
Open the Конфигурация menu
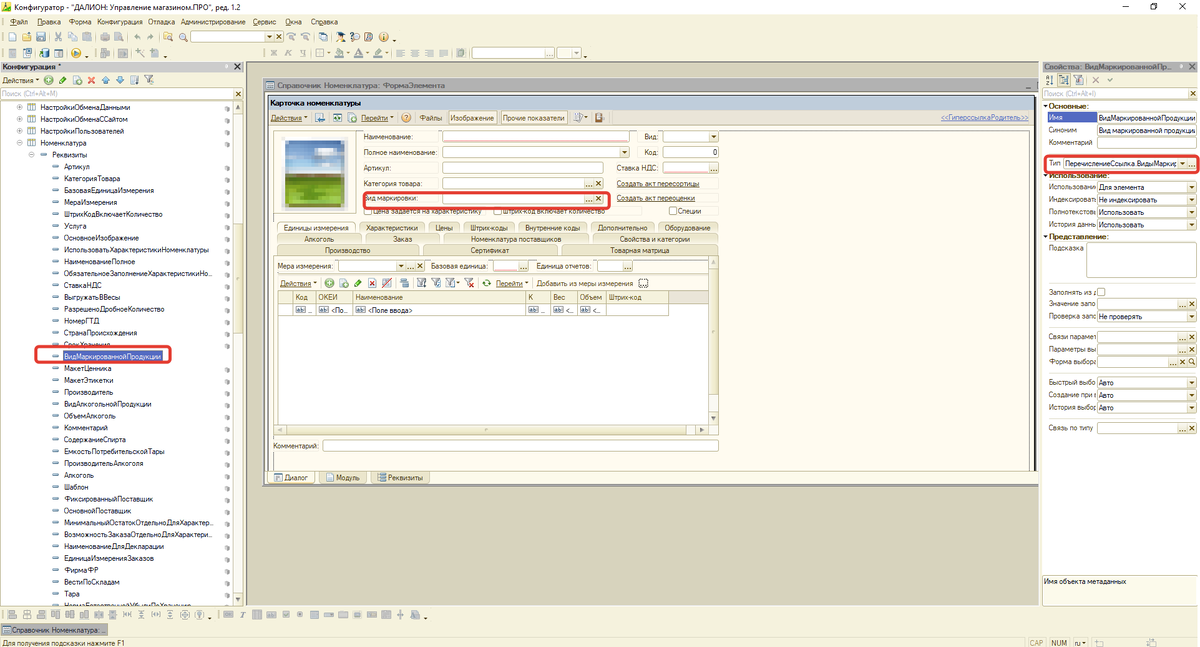pos(120,21)
